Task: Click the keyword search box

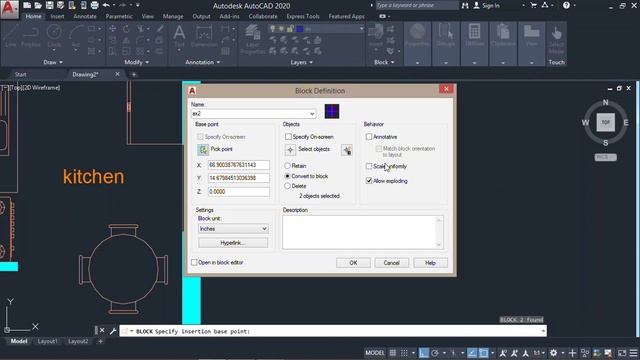Action: (416, 5)
